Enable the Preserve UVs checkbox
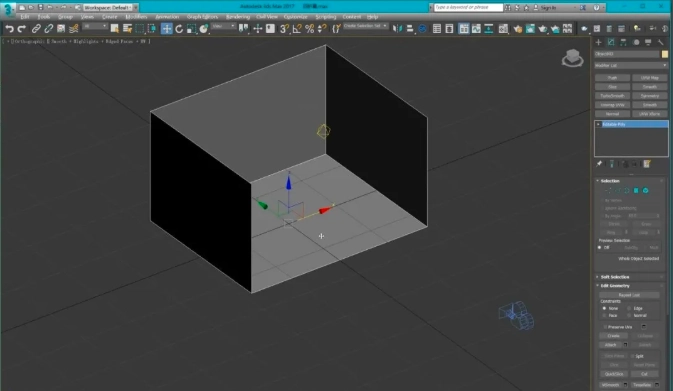 [x=605, y=327]
